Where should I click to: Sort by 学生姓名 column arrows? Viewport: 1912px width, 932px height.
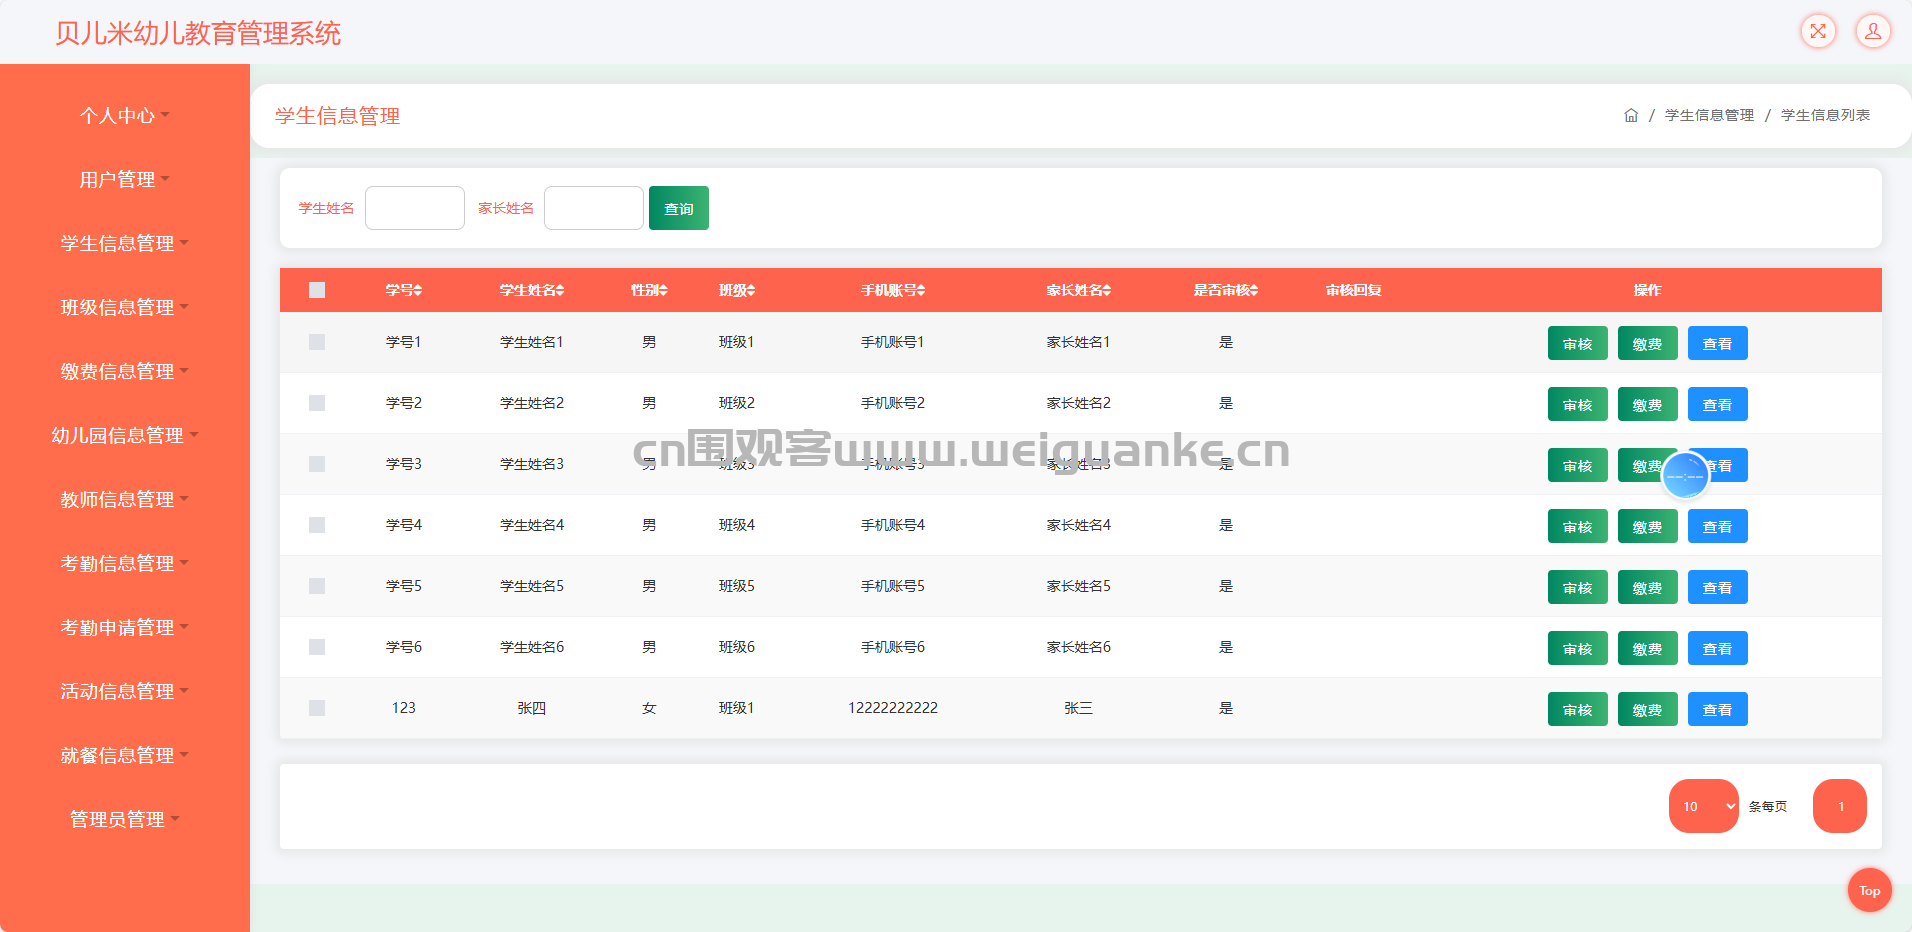click(x=560, y=290)
